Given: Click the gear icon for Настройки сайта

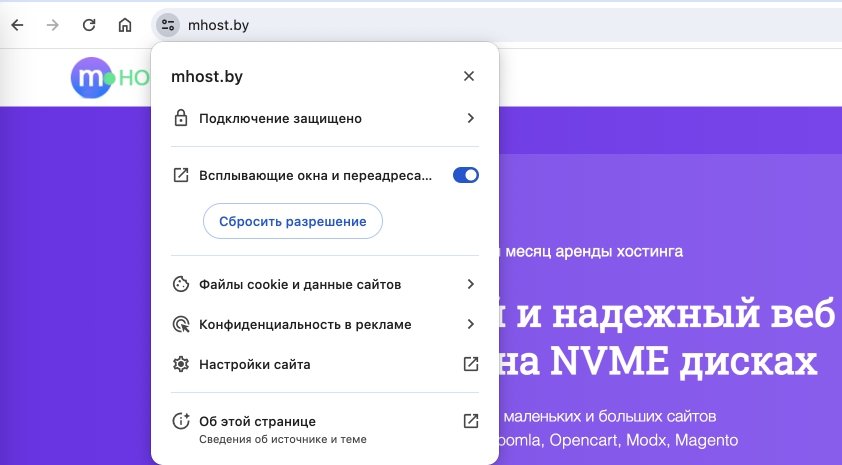Looking at the screenshot, I should [181, 364].
